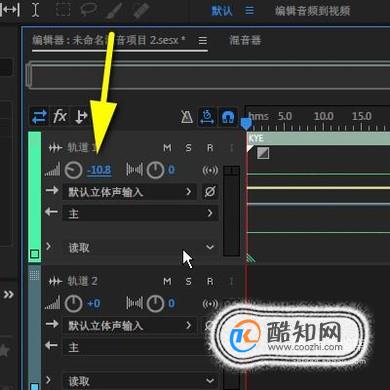This screenshot has width=390, height=390.
Task: Mute track 1 with the M button
Action: click(x=167, y=148)
